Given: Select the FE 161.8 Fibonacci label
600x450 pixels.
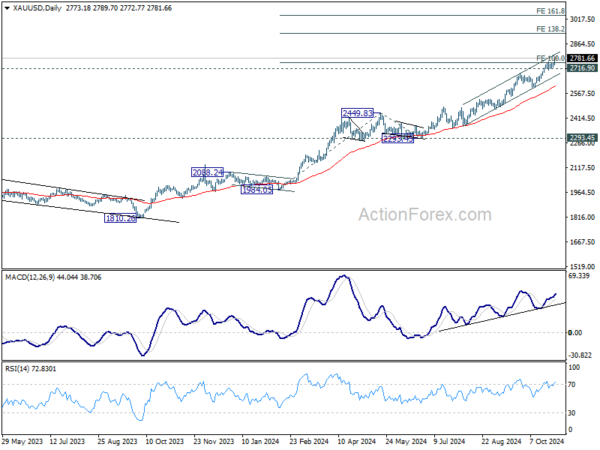Looking at the screenshot, I should pos(550,11).
